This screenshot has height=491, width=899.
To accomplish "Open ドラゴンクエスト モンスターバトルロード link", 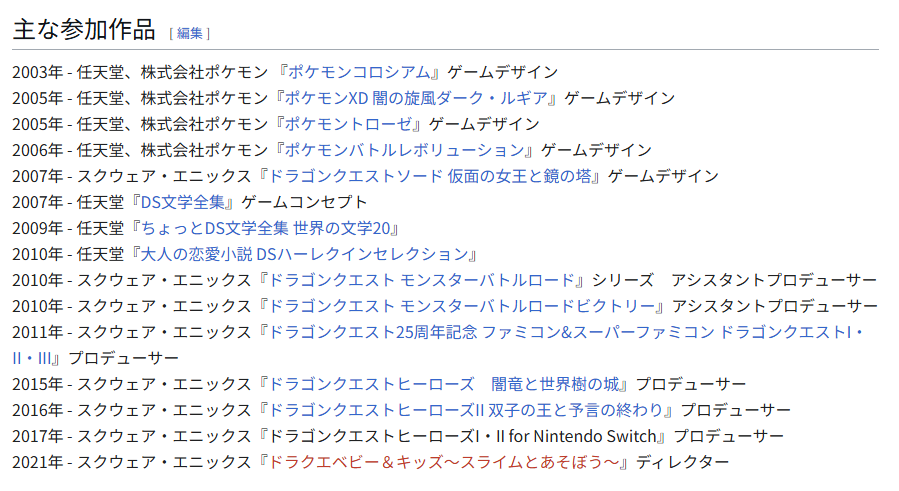I will coord(422,280).
